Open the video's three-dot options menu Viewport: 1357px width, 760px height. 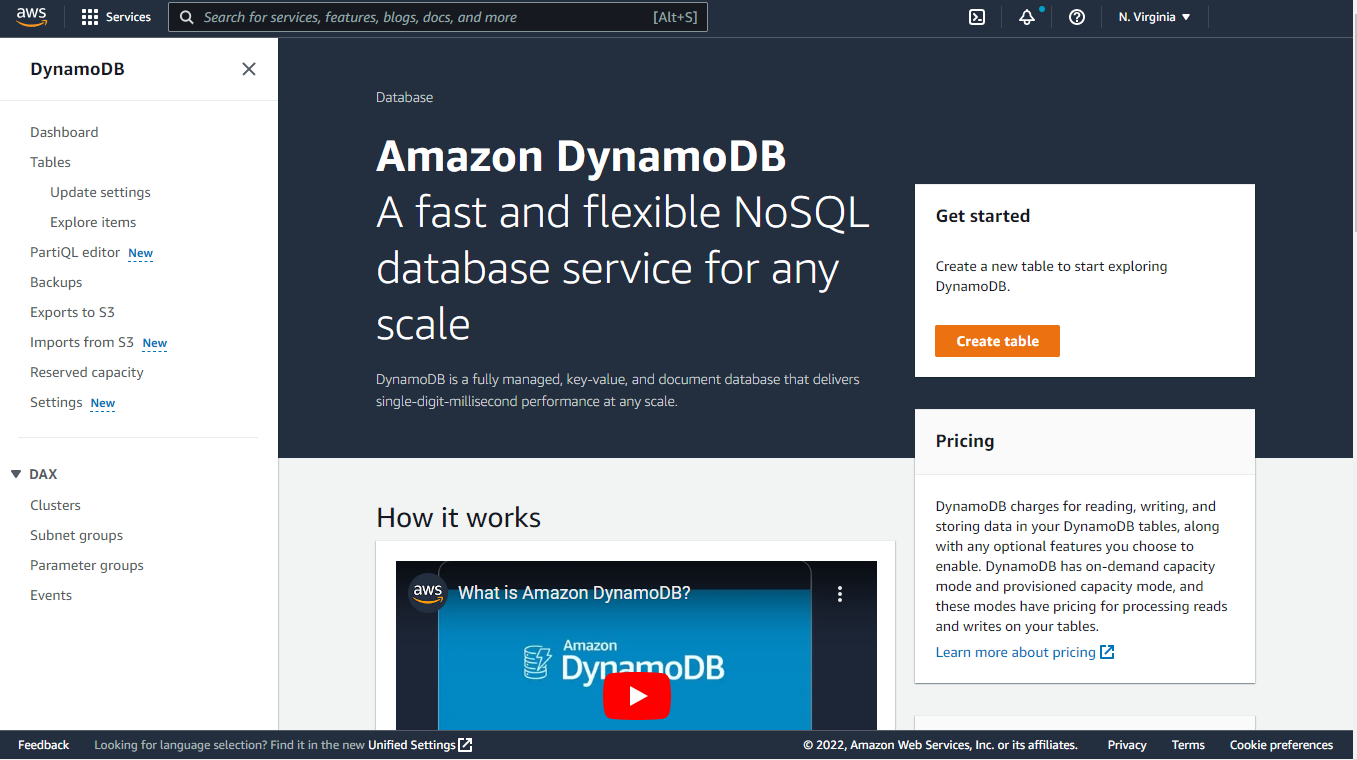(x=840, y=594)
